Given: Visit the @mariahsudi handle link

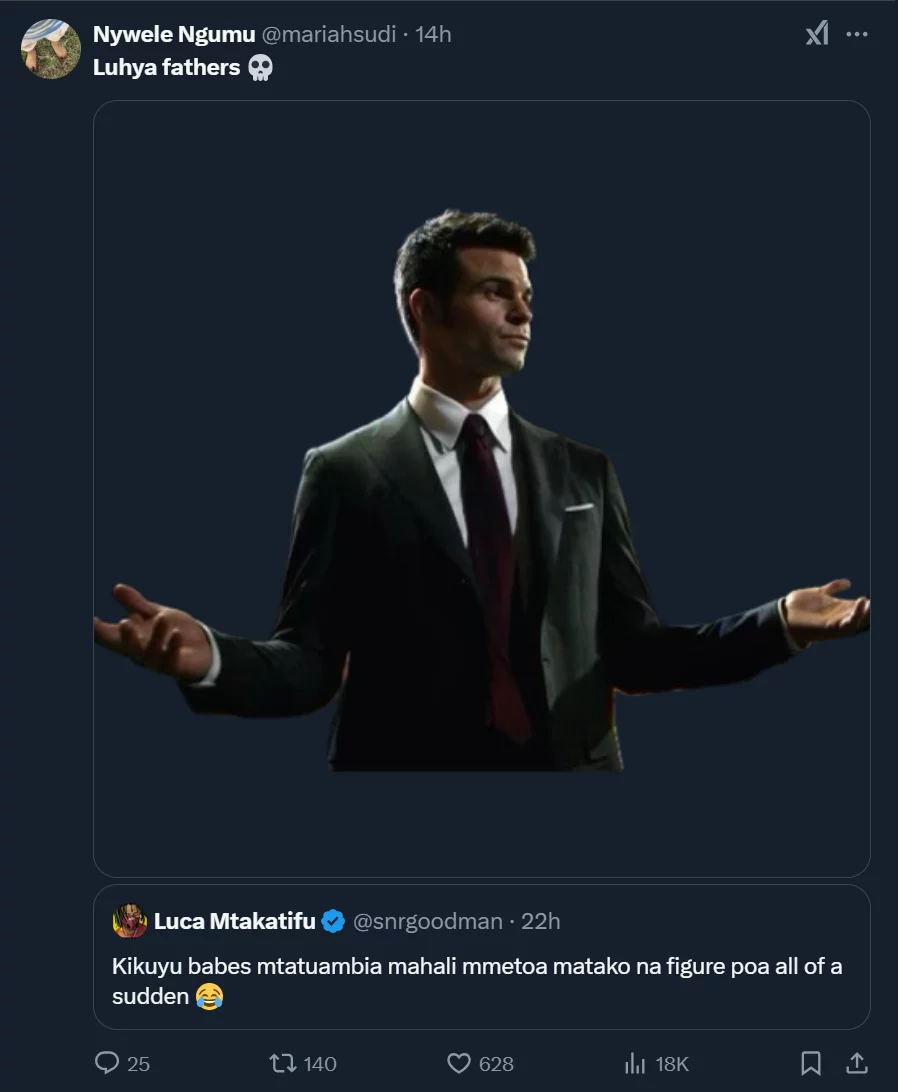Looking at the screenshot, I should [328, 34].
